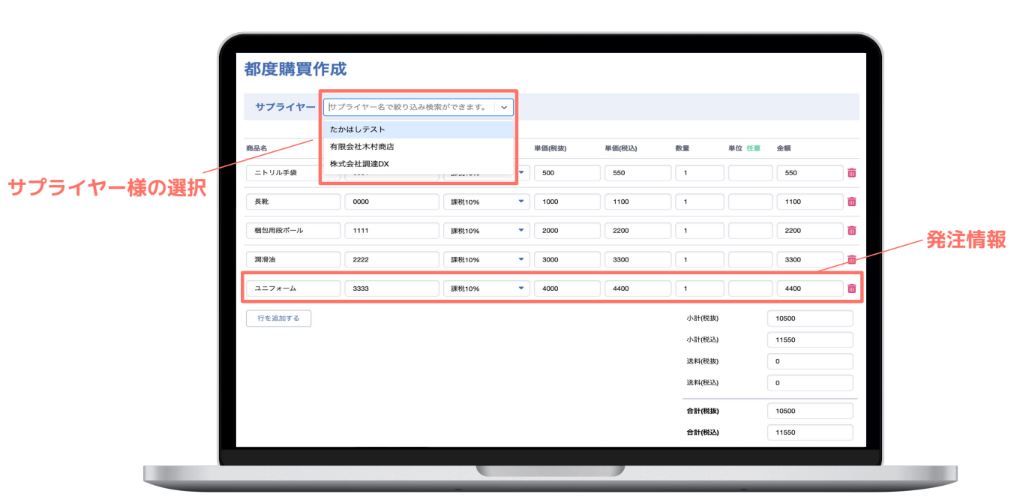The height and width of the screenshot is (504, 1012).
Task: Click the quantity field in 梱包用段ボール row
Action: (699, 230)
